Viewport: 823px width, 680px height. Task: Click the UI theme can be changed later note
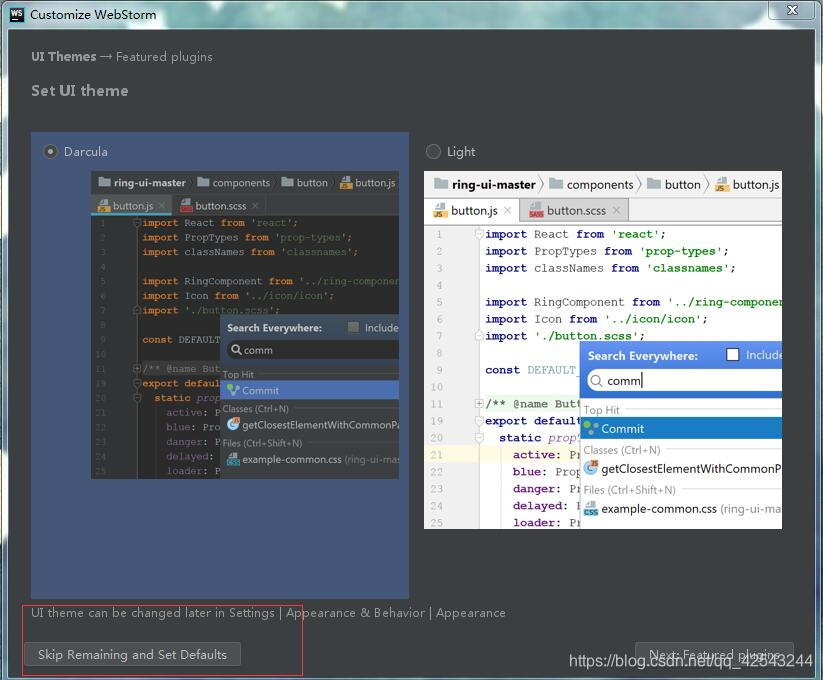(268, 613)
